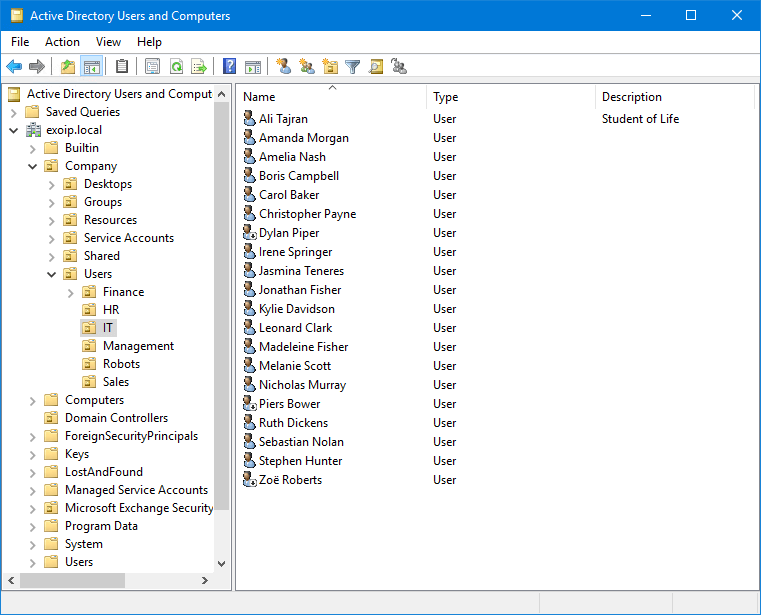Collapse the Company tree node
The width and height of the screenshot is (761, 615).
(x=33, y=166)
